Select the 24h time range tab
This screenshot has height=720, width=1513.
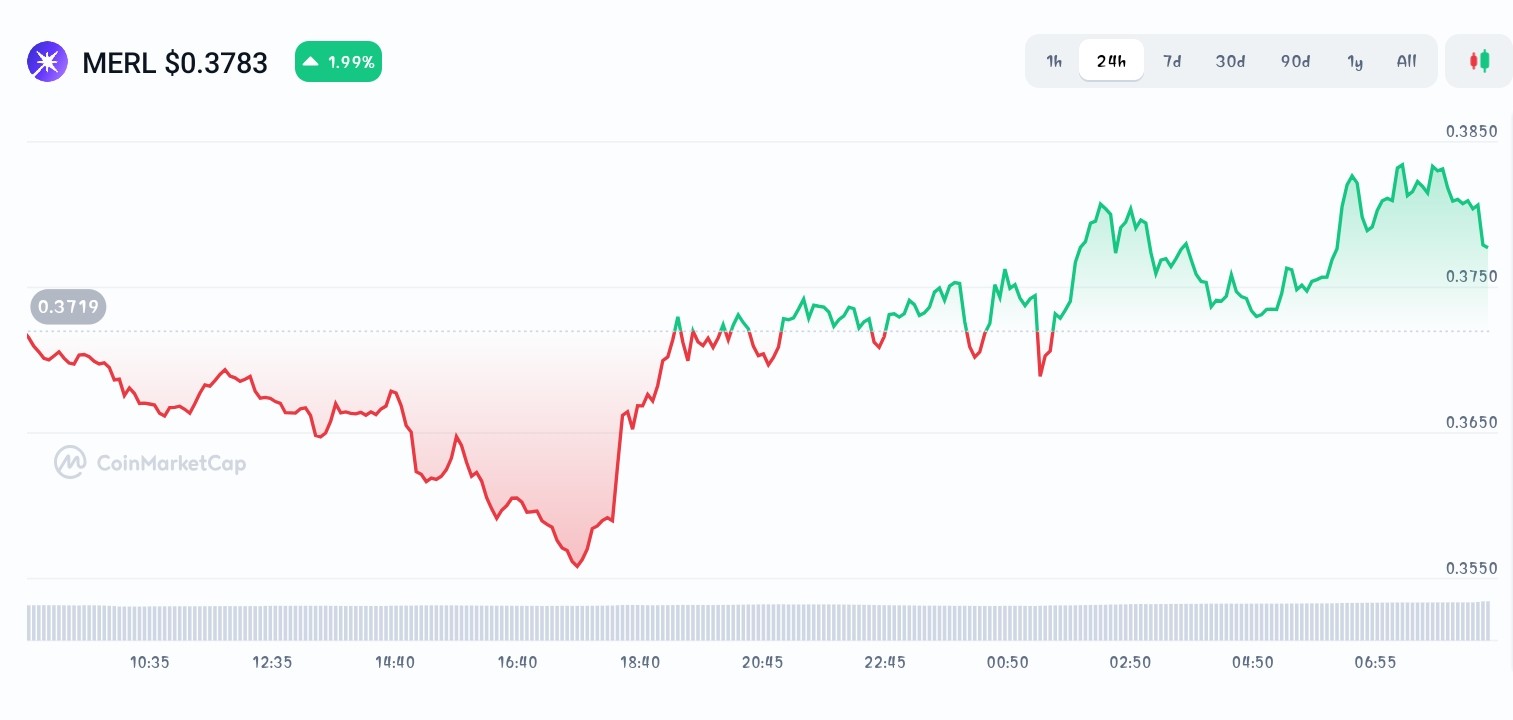[1111, 61]
